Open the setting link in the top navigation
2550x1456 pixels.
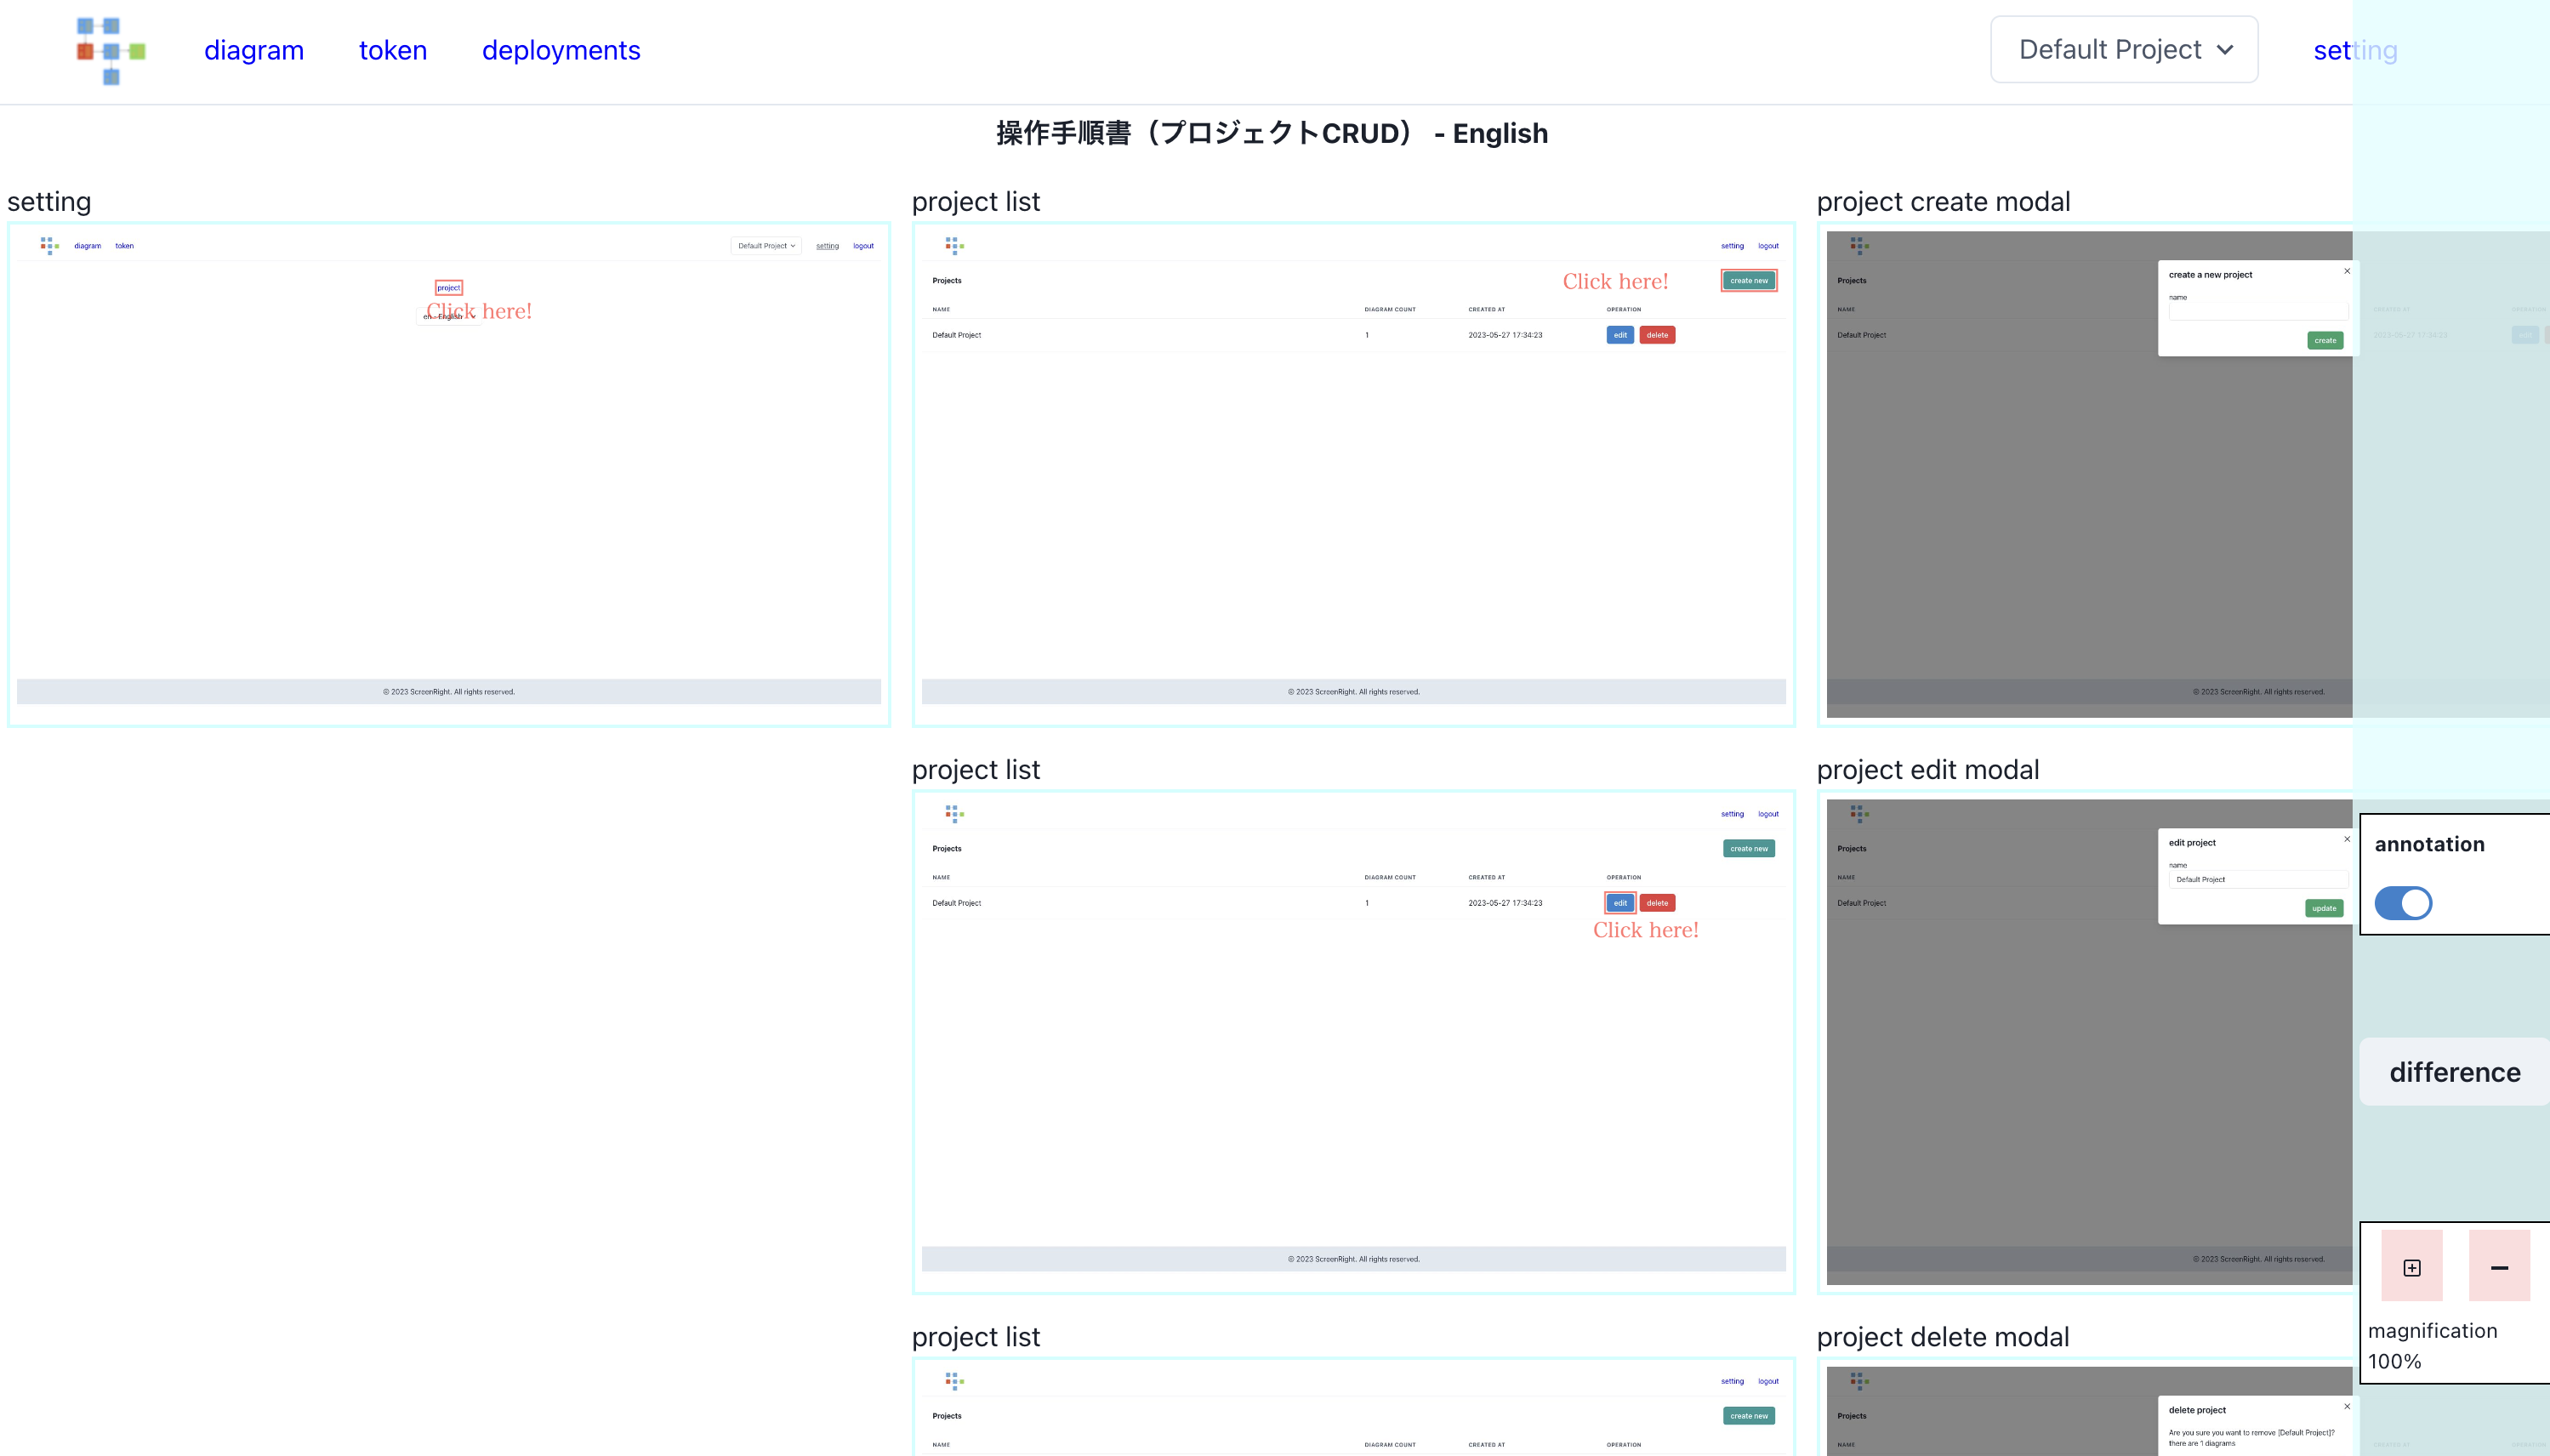click(x=2355, y=50)
